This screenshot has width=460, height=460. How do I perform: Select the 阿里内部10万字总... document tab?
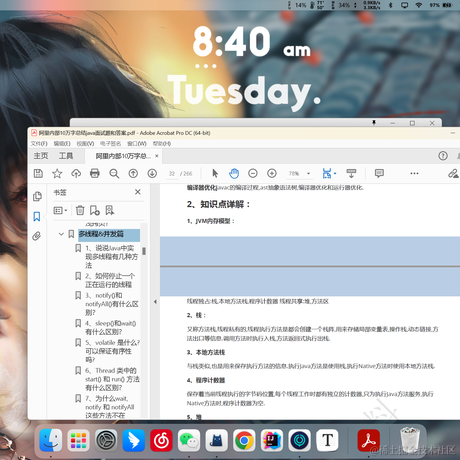(x=123, y=156)
